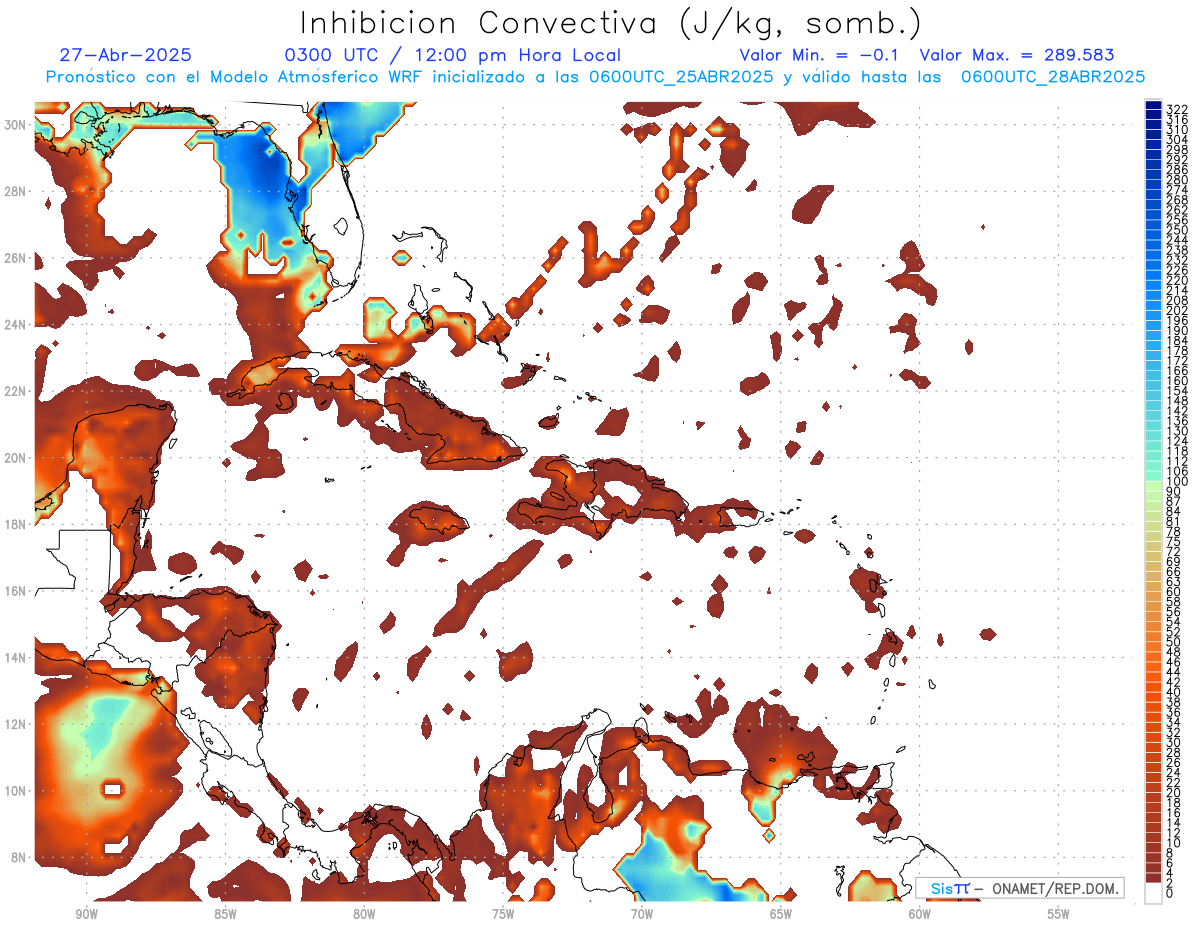Click the darkest blue swatch on the color scale

pyautogui.click(x=1154, y=106)
